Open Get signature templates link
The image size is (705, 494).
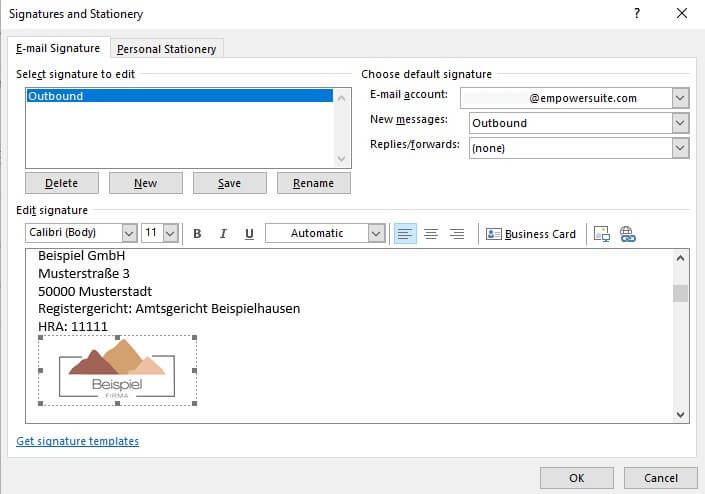[x=77, y=441]
